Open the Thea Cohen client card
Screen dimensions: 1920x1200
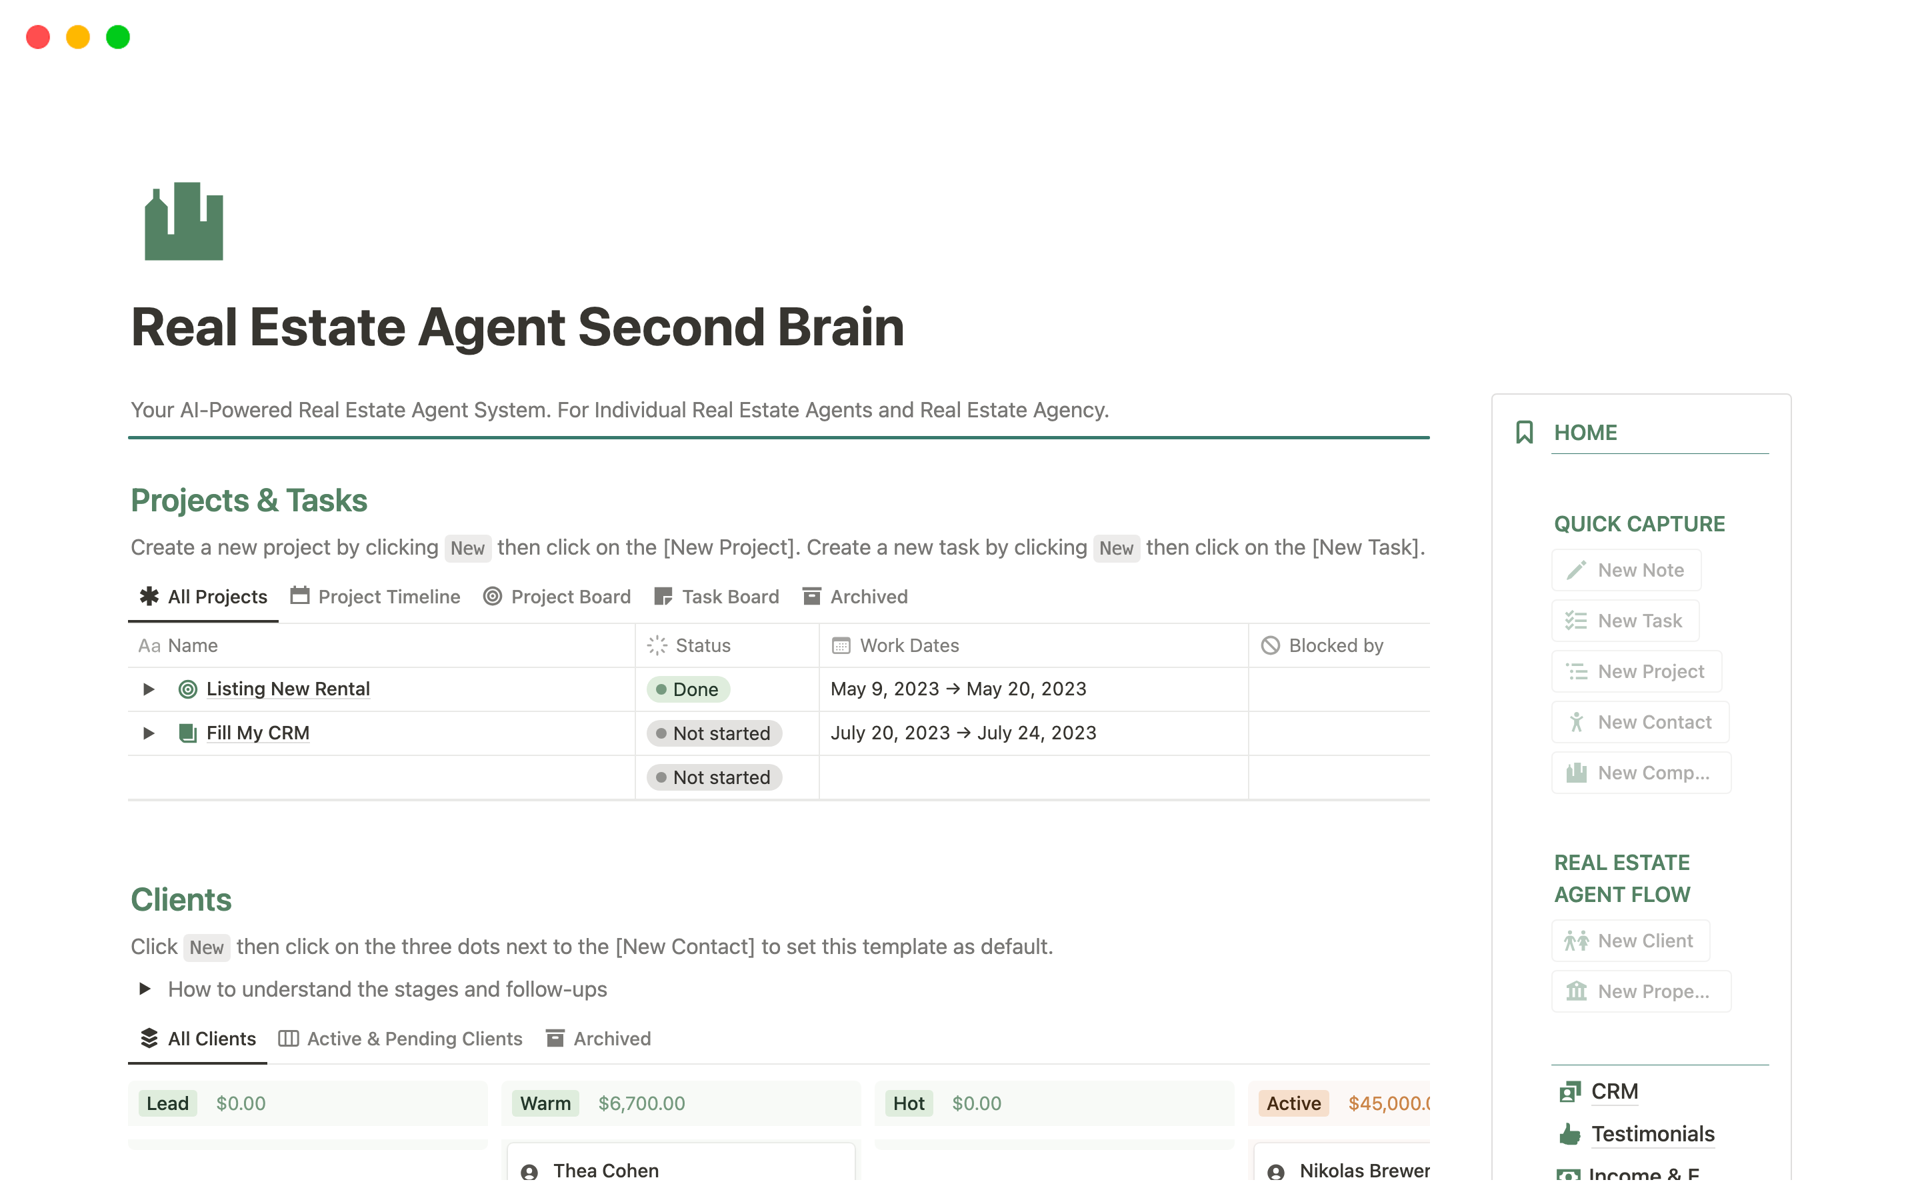coord(606,1170)
